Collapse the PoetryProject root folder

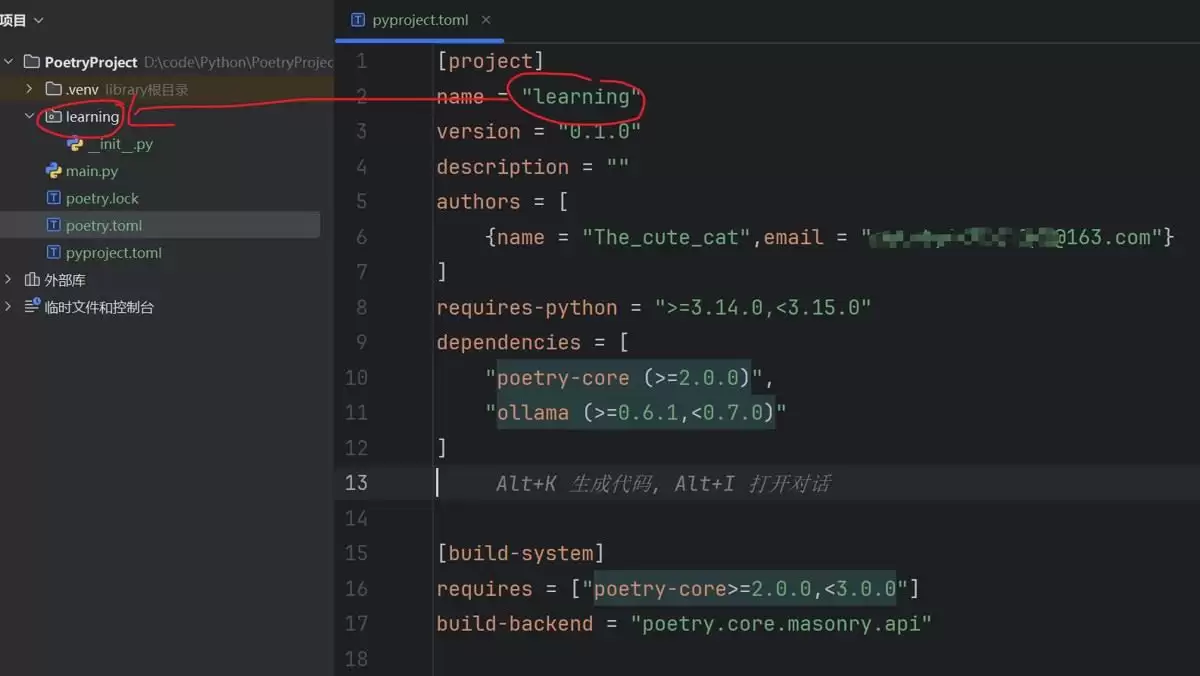click(x=9, y=62)
